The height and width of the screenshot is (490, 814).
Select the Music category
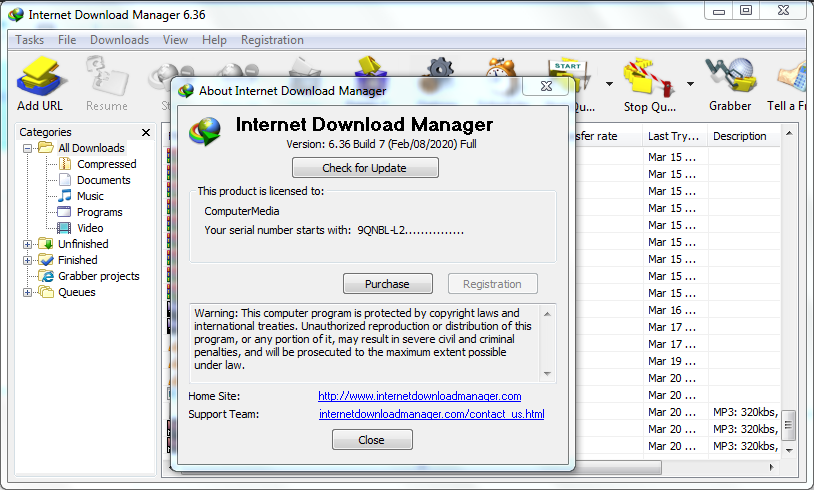point(90,196)
